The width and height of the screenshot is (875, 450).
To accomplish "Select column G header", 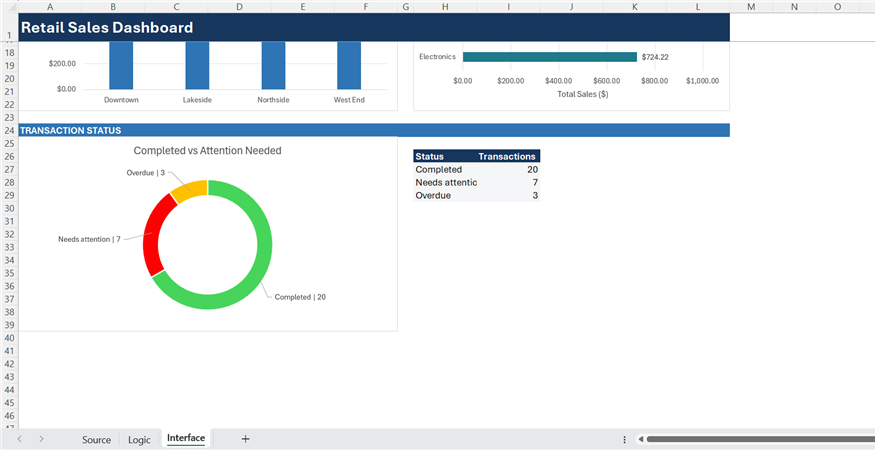I will pos(405,7).
